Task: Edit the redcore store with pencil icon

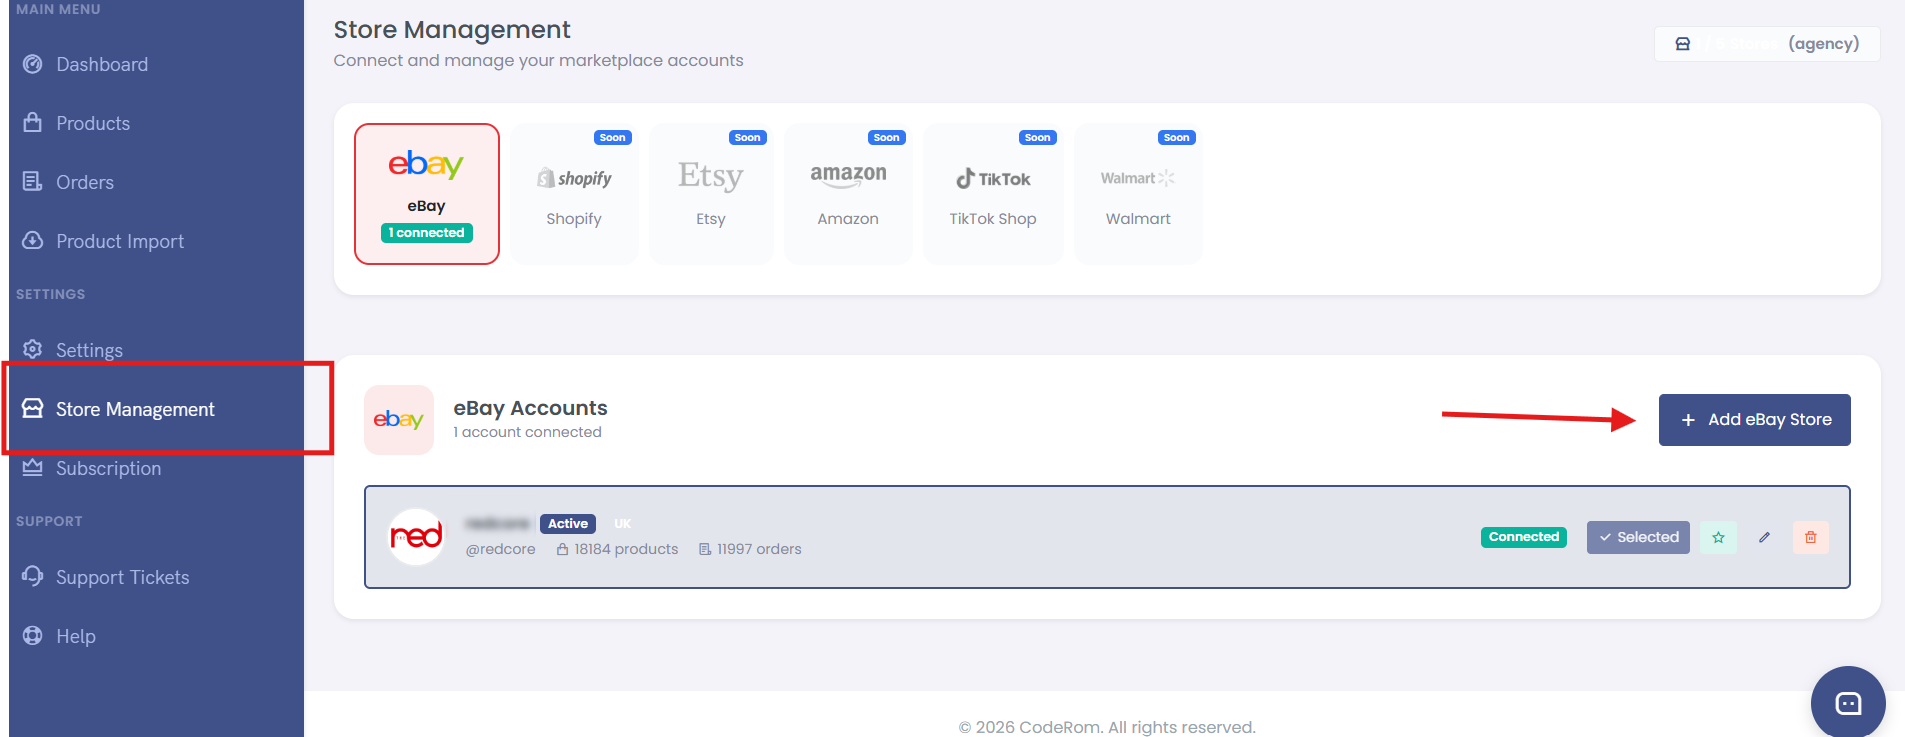Action: 1765,537
